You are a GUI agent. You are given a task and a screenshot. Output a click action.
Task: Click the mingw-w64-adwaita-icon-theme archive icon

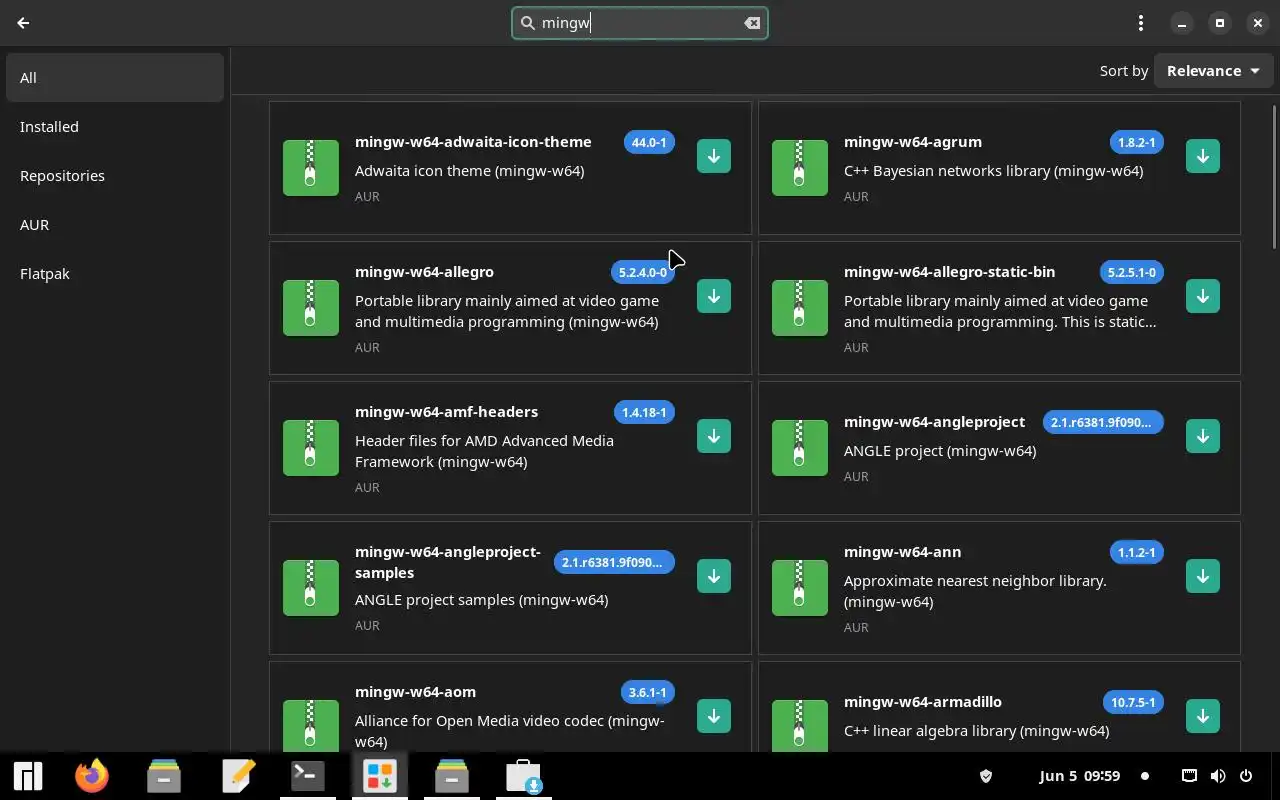tap(311, 167)
